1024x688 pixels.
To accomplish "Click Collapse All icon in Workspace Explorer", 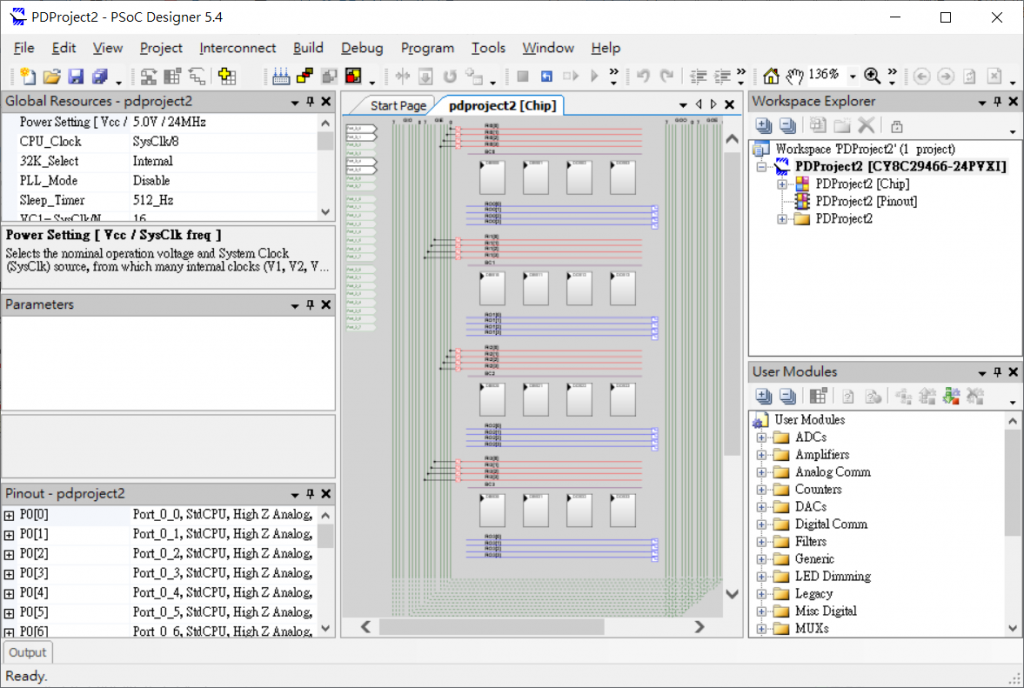I will [788, 125].
